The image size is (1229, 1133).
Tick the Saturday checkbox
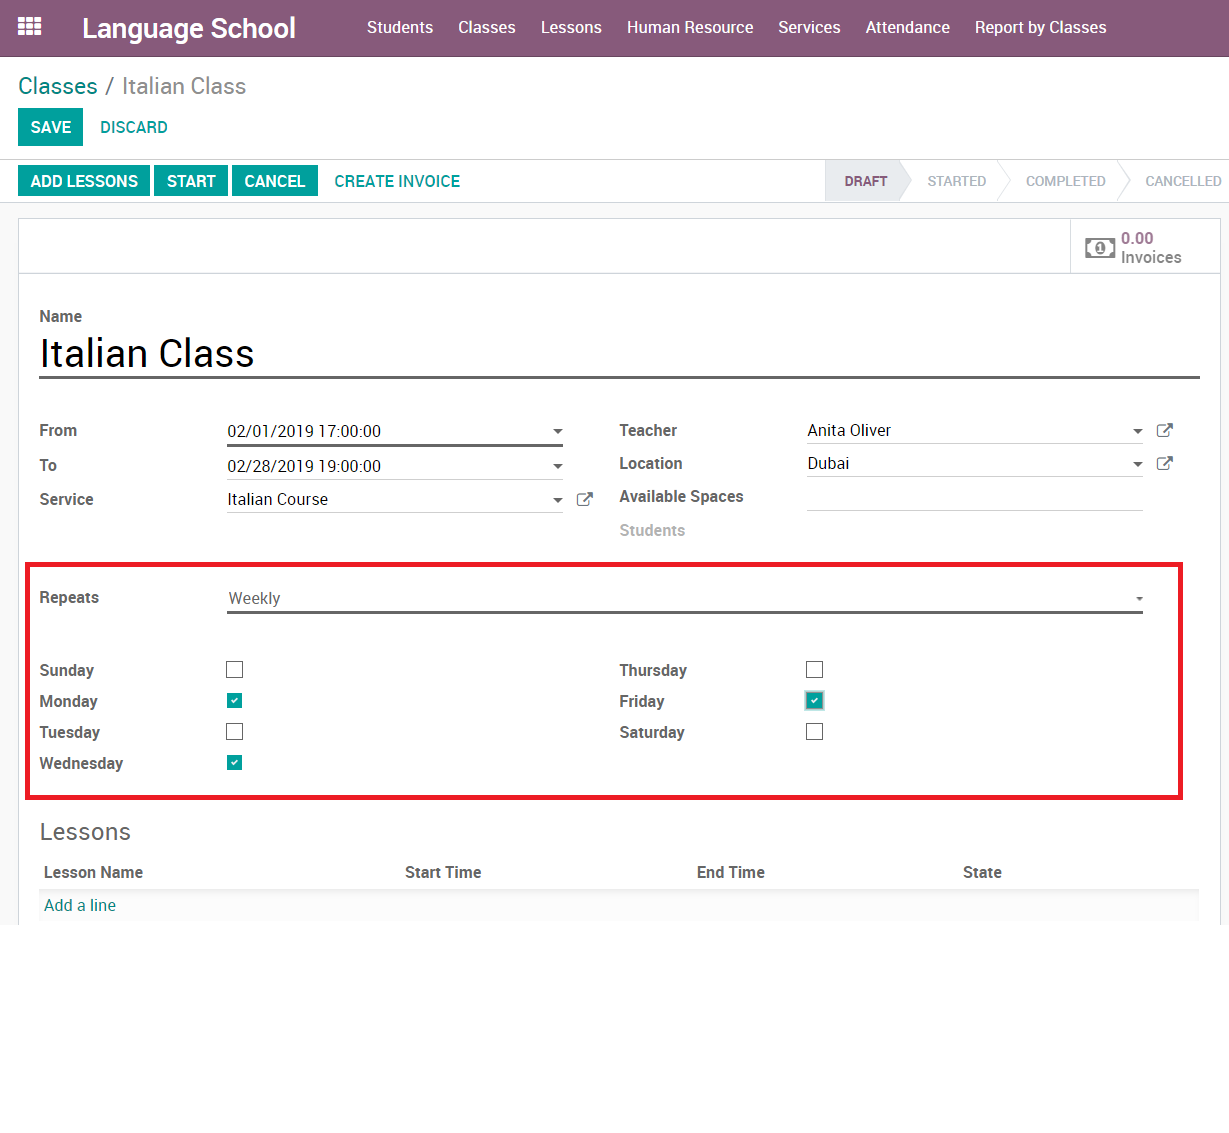tap(814, 732)
